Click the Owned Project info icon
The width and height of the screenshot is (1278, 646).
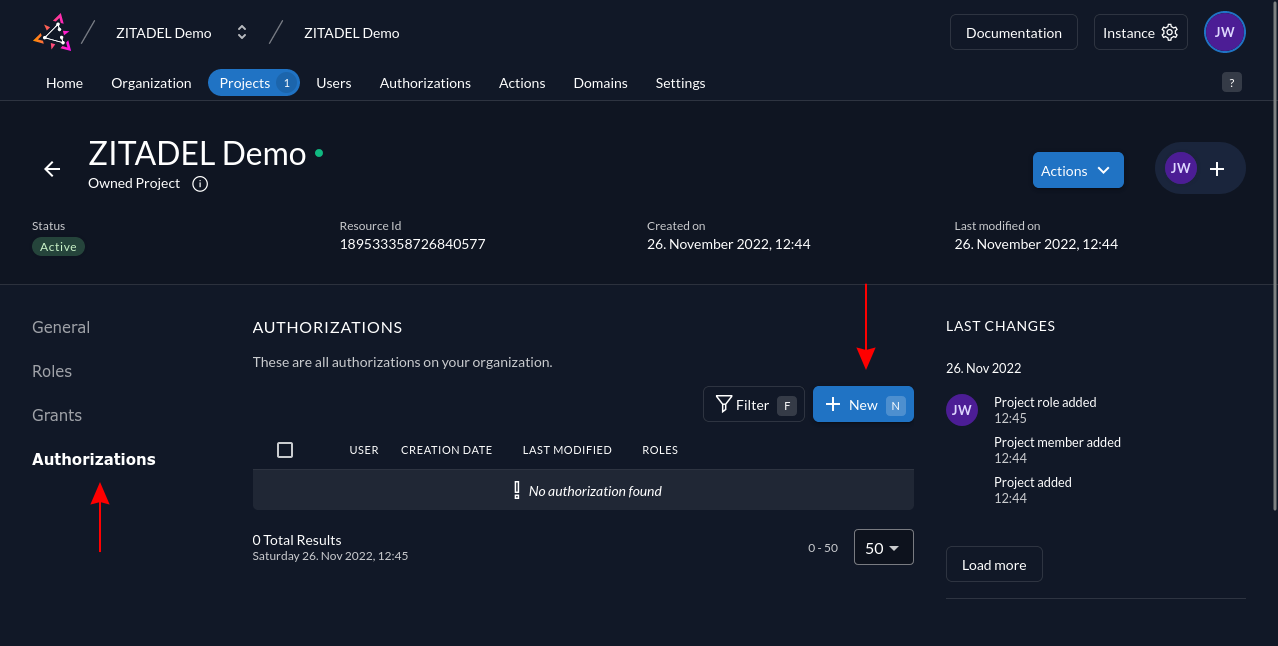200,184
